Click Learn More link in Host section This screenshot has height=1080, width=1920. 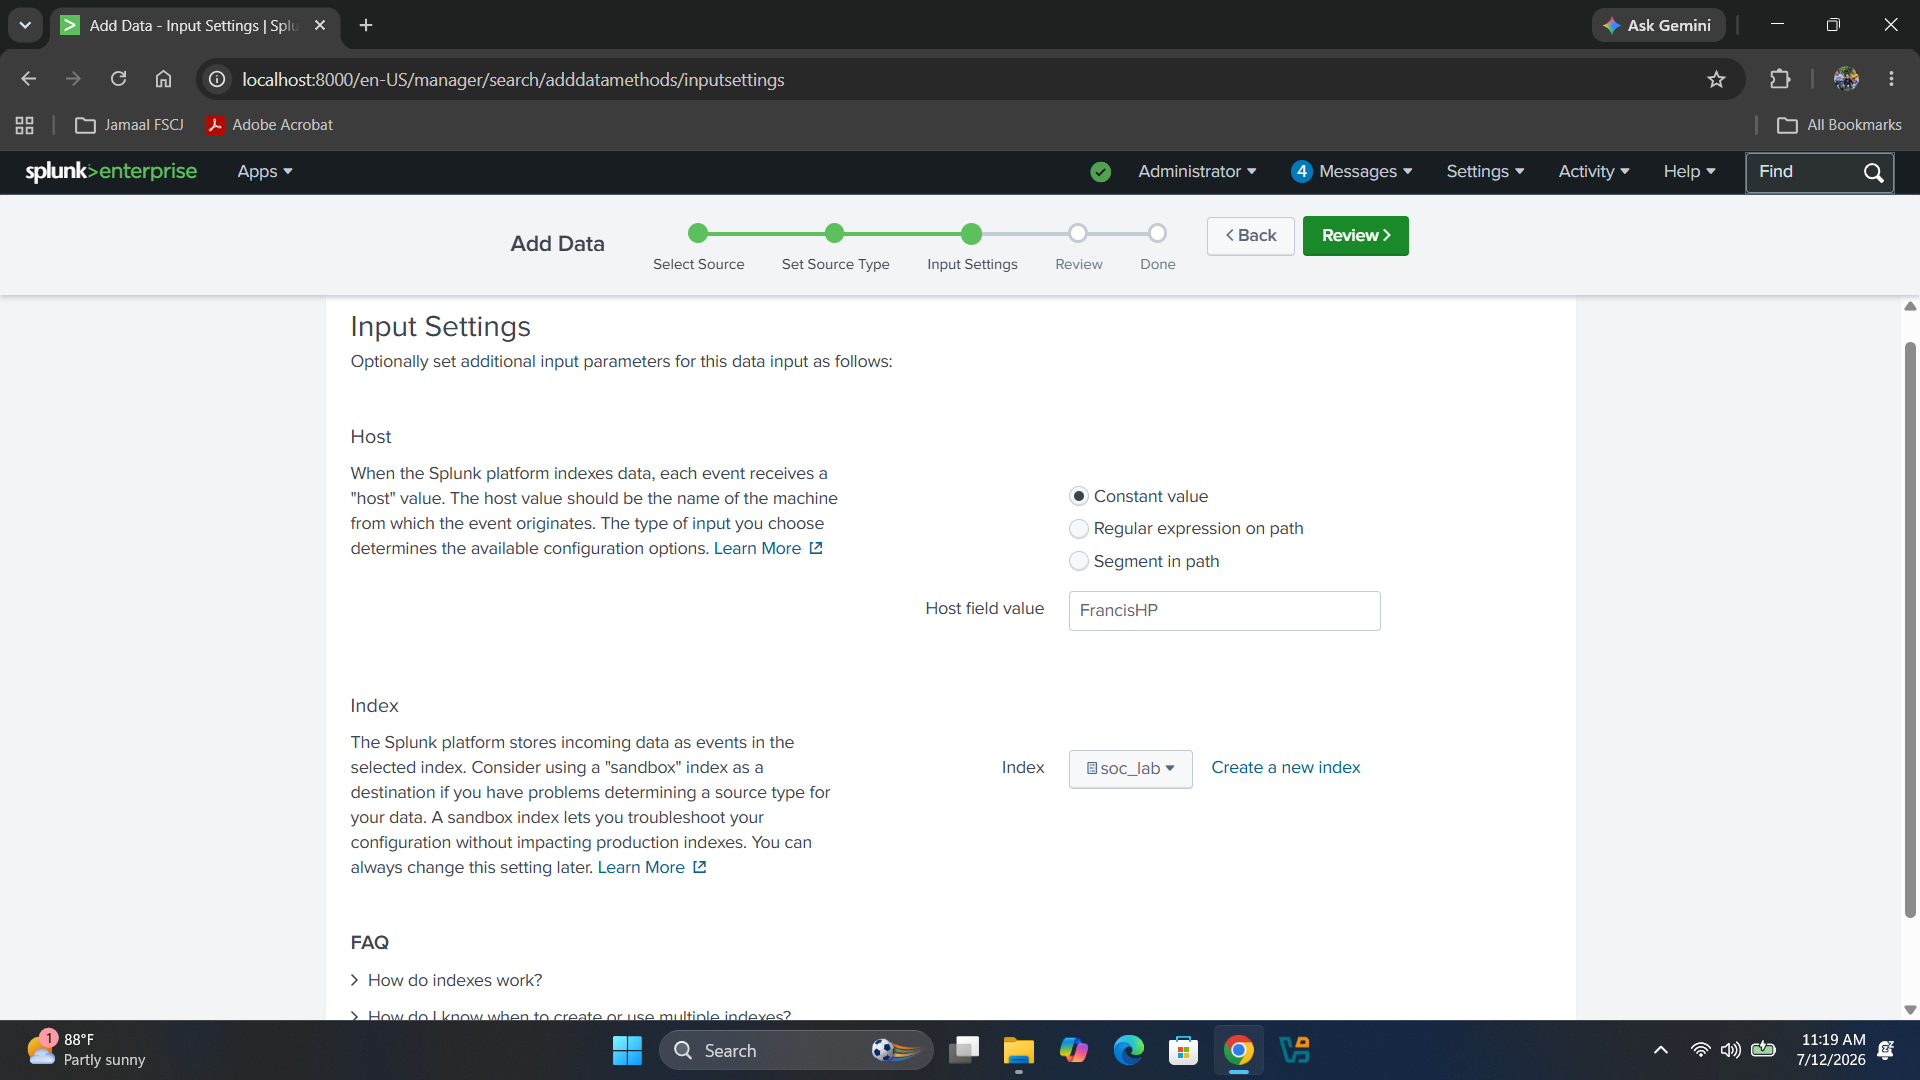point(757,548)
